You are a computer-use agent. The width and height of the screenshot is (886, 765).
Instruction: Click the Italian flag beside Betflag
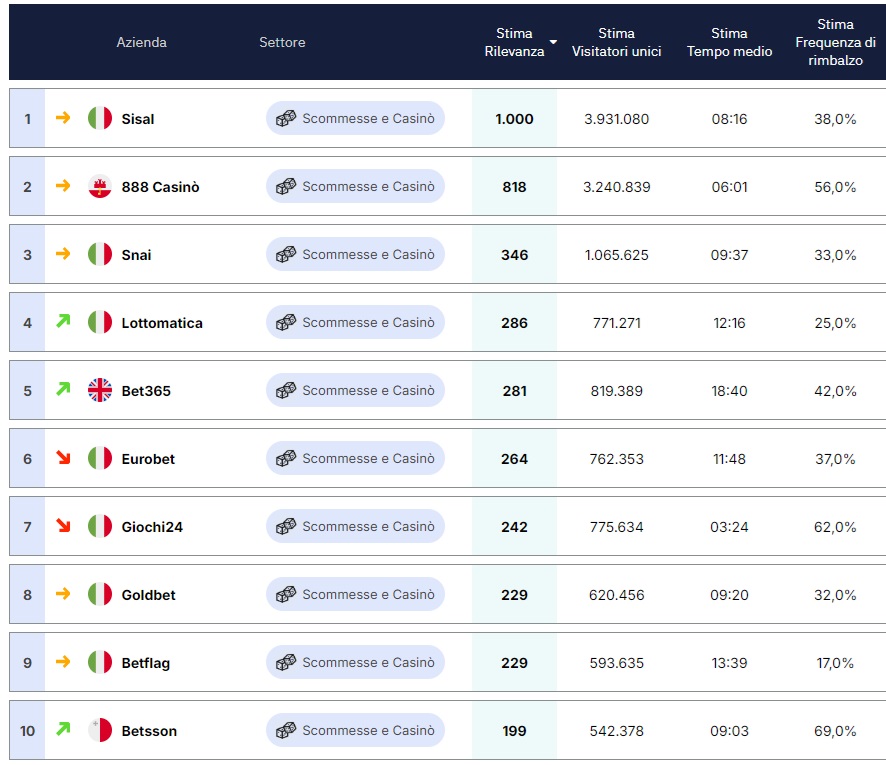100,662
